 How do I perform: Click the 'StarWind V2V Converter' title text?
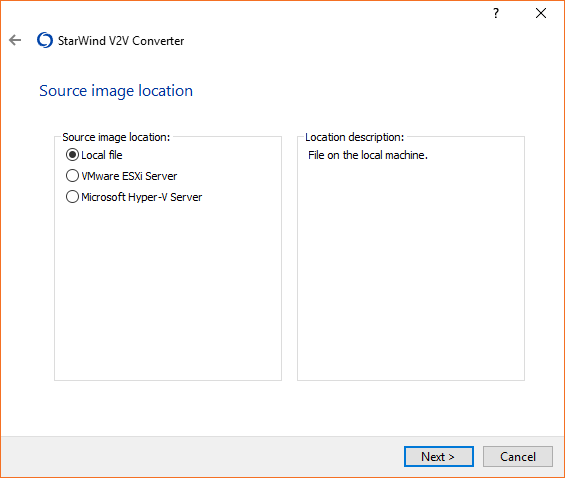point(121,41)
